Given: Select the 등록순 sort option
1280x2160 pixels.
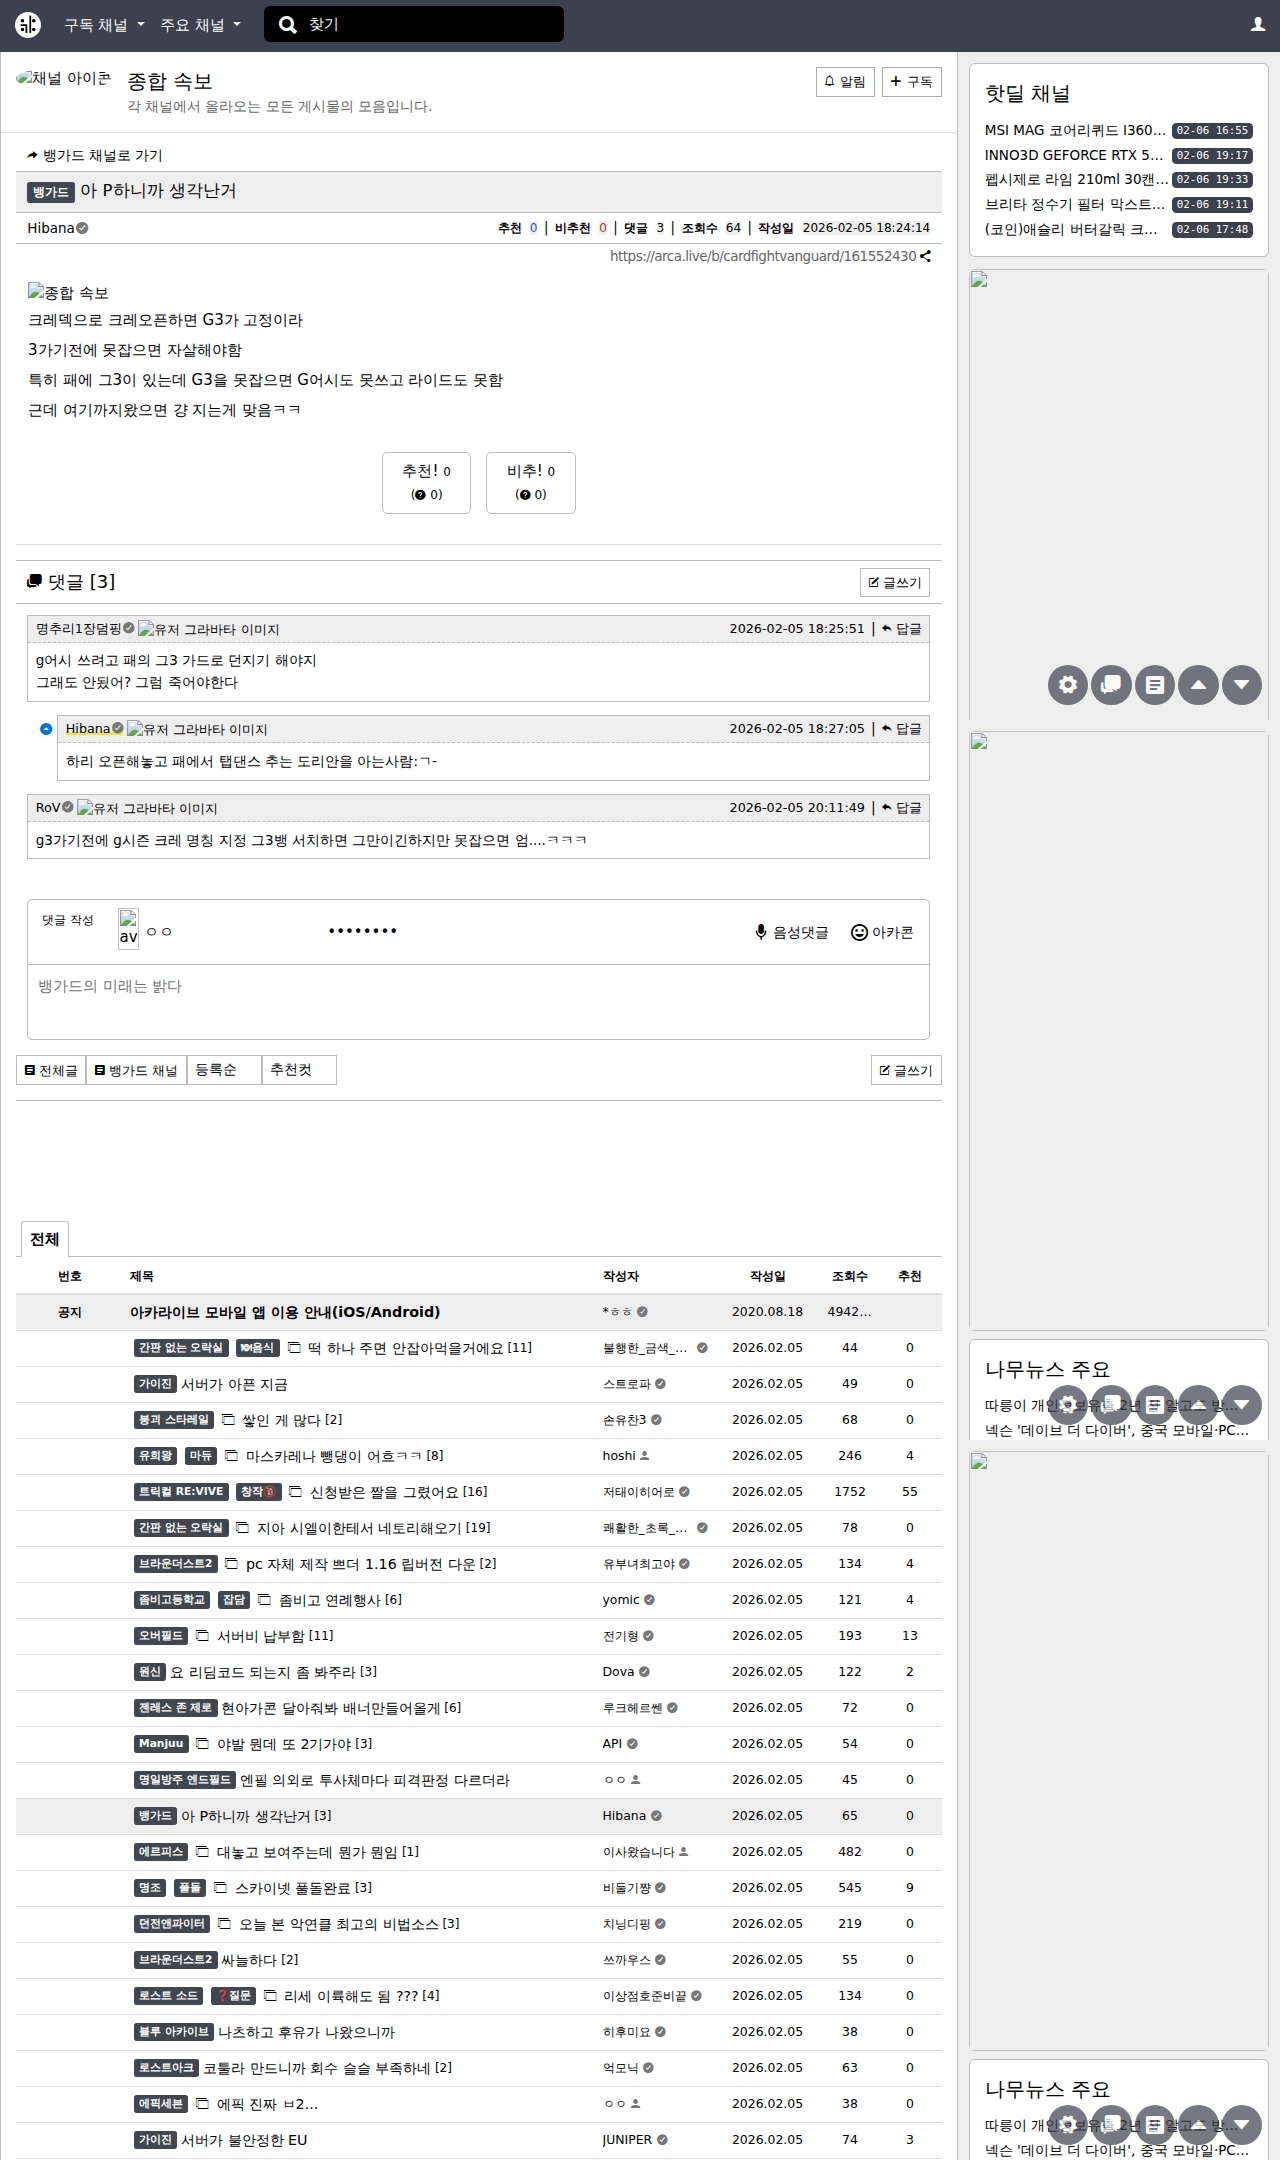Looking at the screenshot, I should [x=224, y=1070].
